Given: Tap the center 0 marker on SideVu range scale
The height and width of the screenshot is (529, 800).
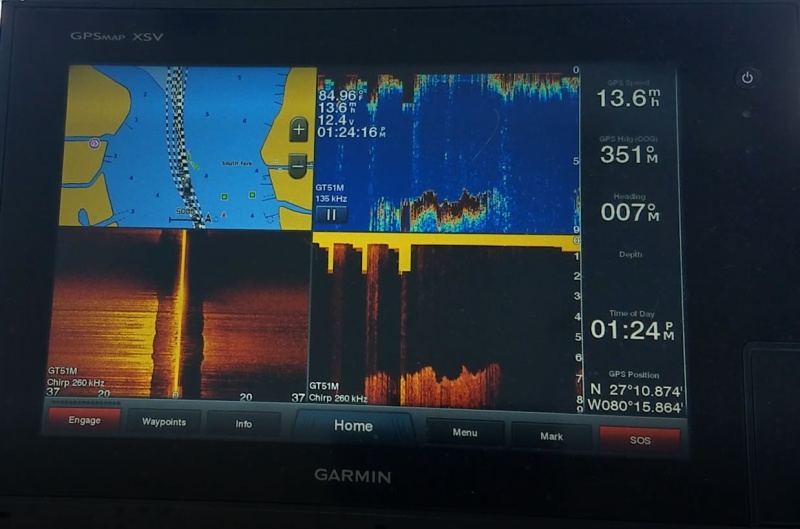Looking at the screenshot, I should click(175, 395).
